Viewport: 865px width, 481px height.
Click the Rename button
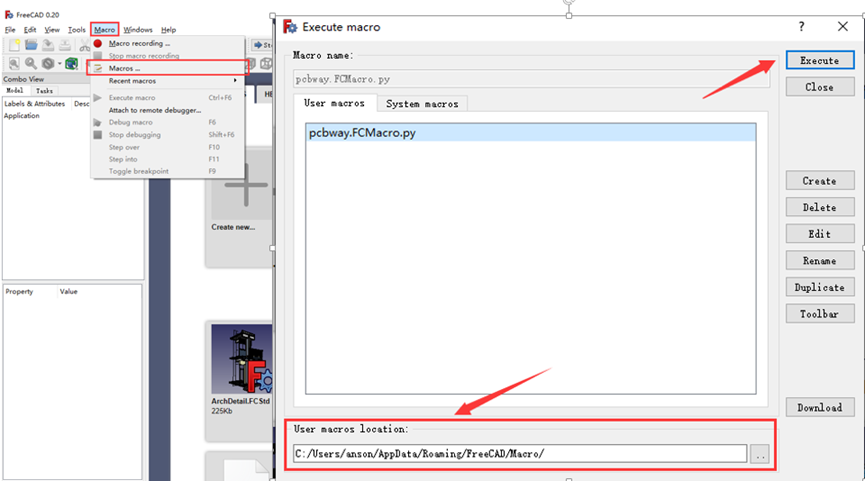pos(820,260)
